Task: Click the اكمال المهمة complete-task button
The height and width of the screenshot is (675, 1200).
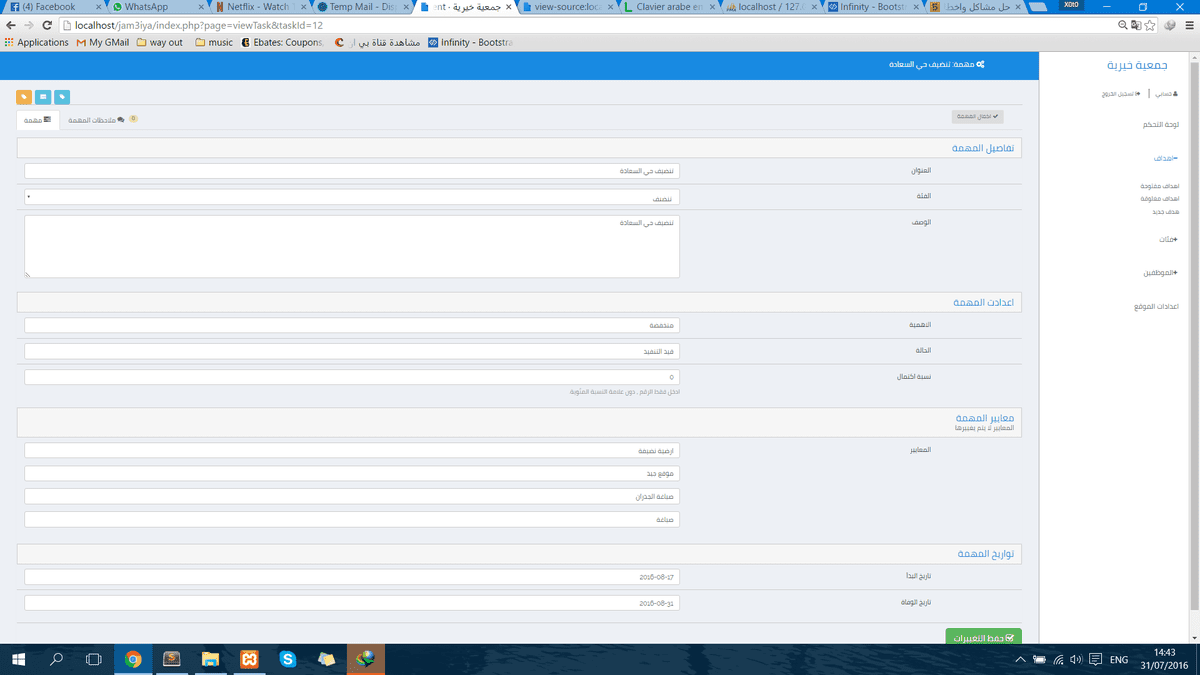Action: (x=977, y=117)
